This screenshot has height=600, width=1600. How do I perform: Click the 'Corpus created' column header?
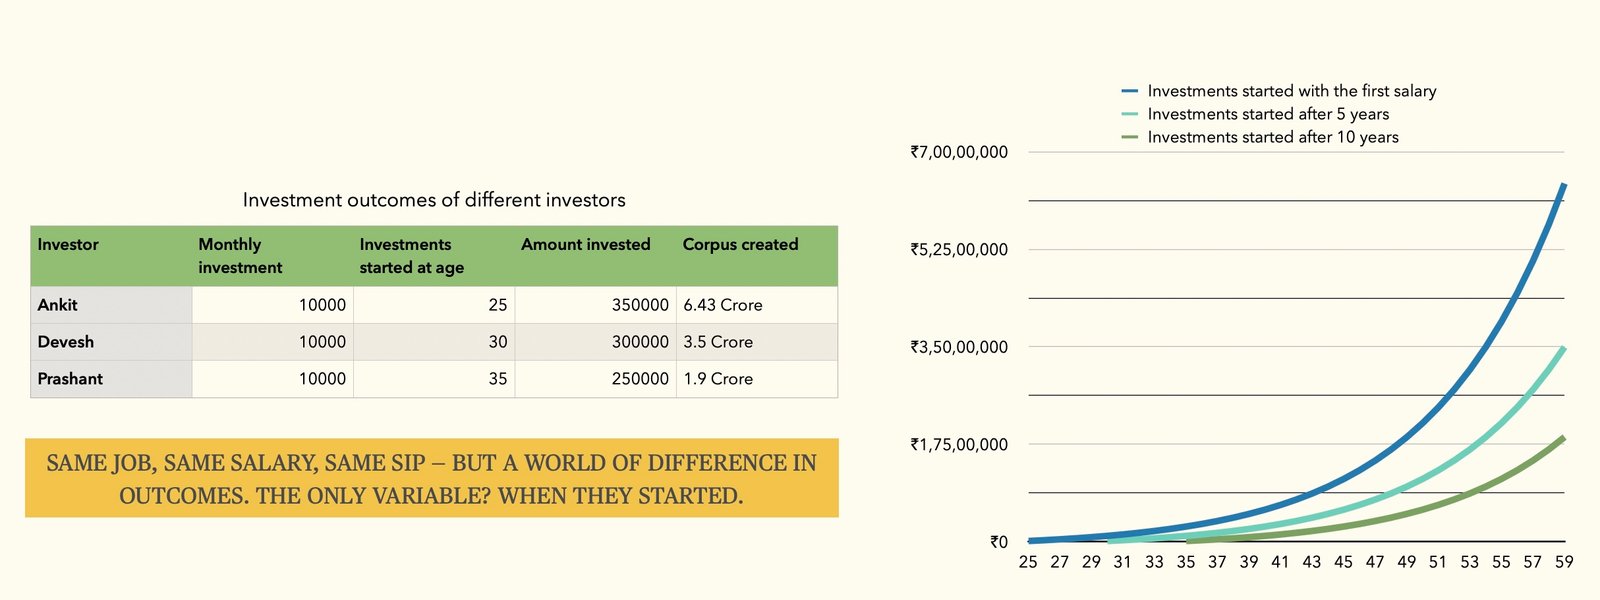[x=740, y=245]
